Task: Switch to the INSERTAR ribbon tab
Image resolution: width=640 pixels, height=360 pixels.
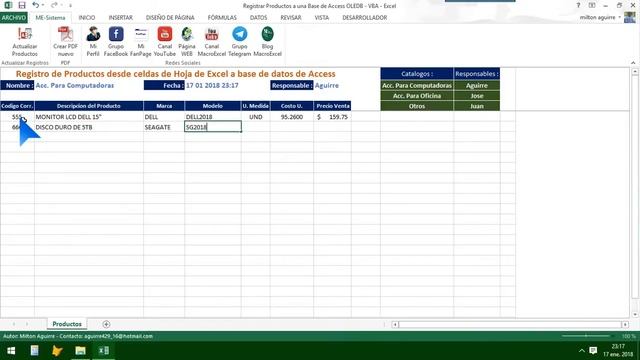Action: pyautogui.click(x=120, y=18)
